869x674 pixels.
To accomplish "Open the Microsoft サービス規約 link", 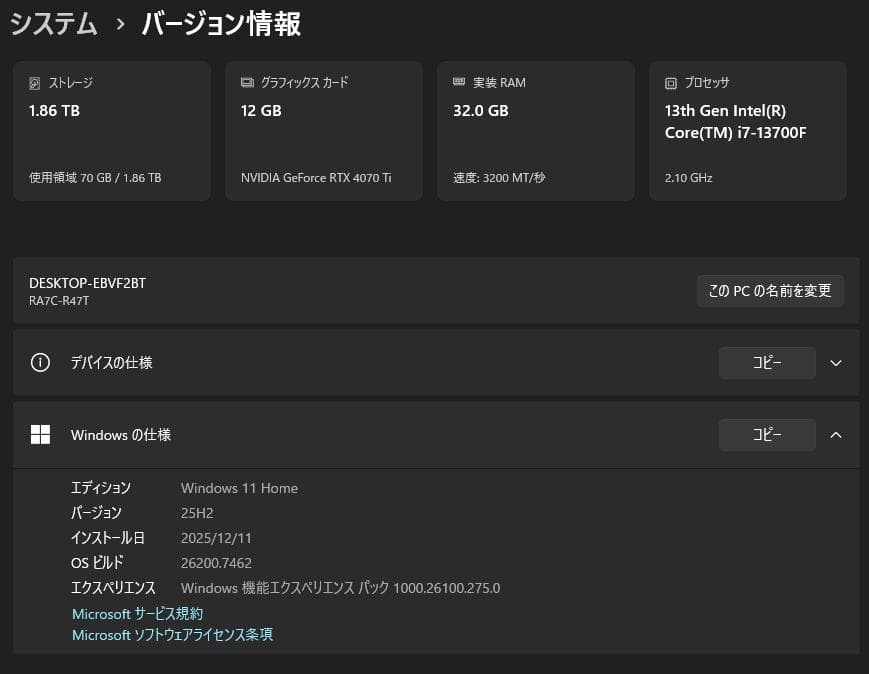I will pos(135,613).
